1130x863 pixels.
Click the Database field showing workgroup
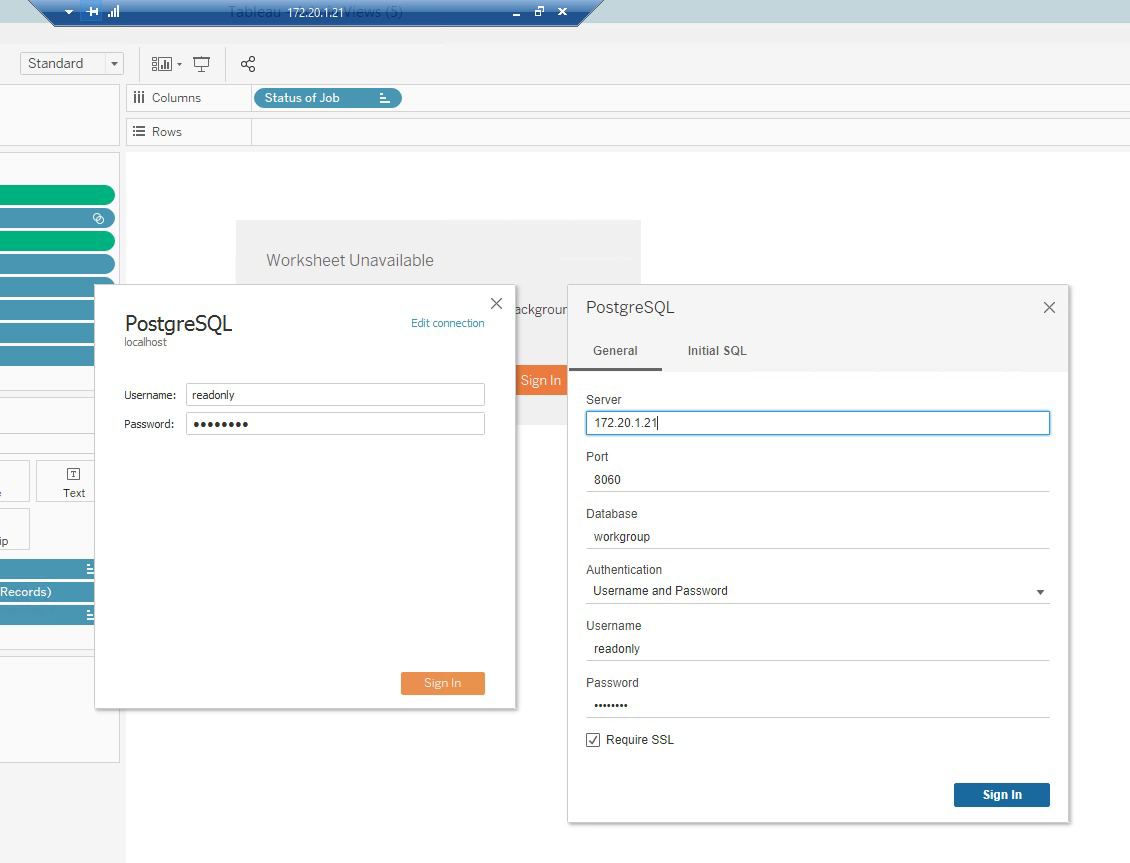(817, 537)
